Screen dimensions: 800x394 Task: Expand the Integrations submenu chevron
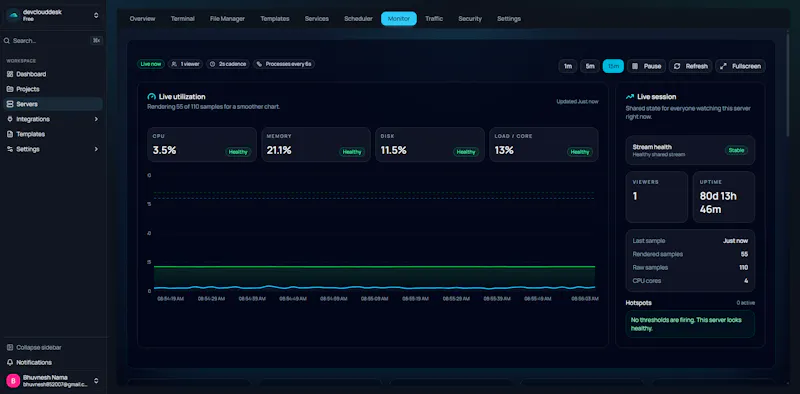[96, 119]
